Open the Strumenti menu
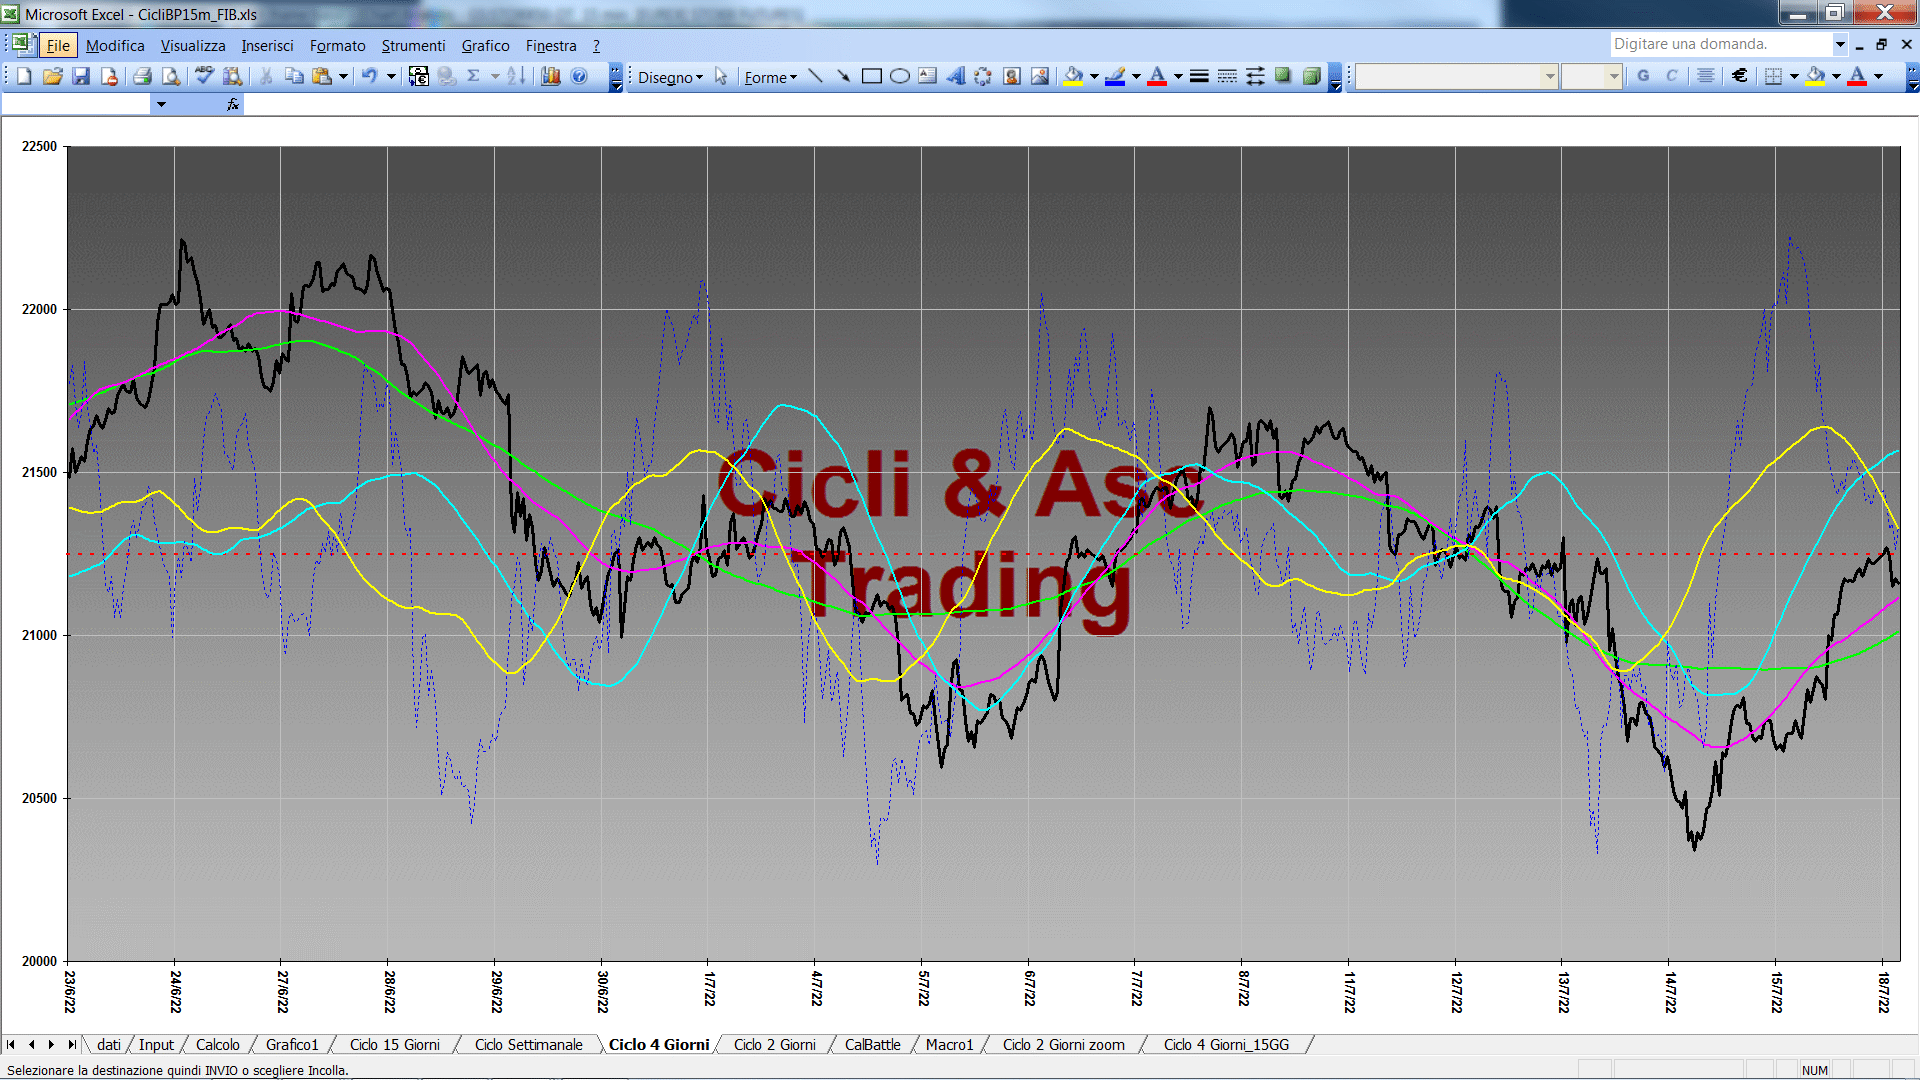1920x1080 pixels. click(x=413, y=45)
